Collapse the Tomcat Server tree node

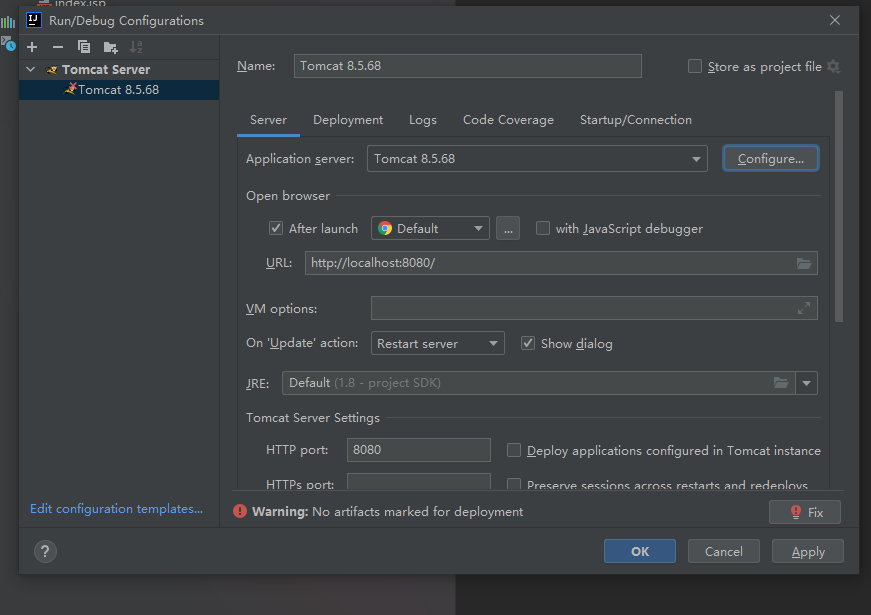point(31,69)
